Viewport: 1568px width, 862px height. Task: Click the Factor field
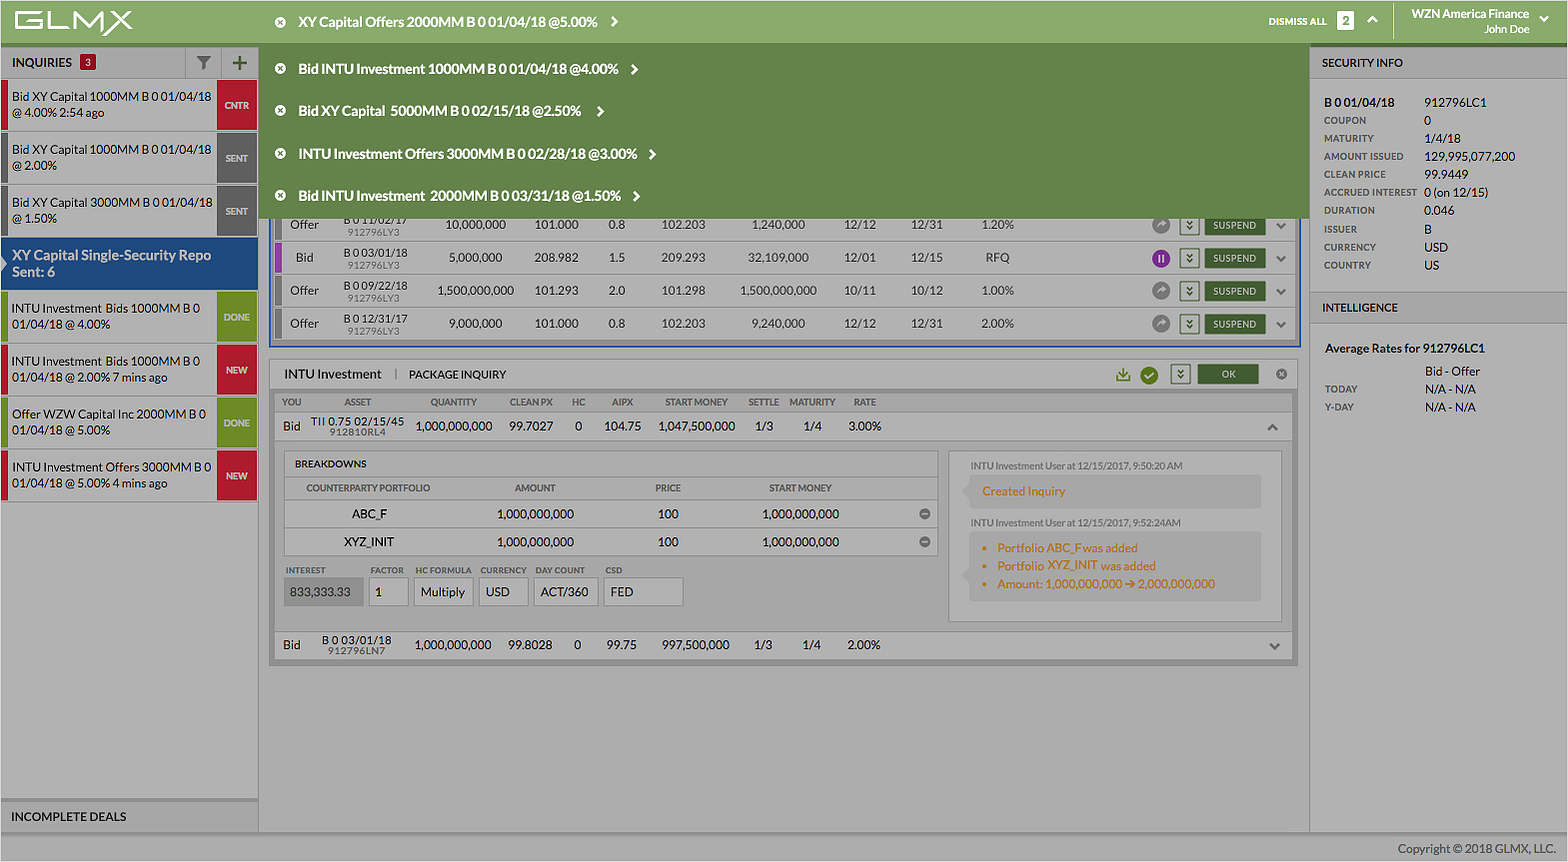pyautogui.click(x=388, y=592)
